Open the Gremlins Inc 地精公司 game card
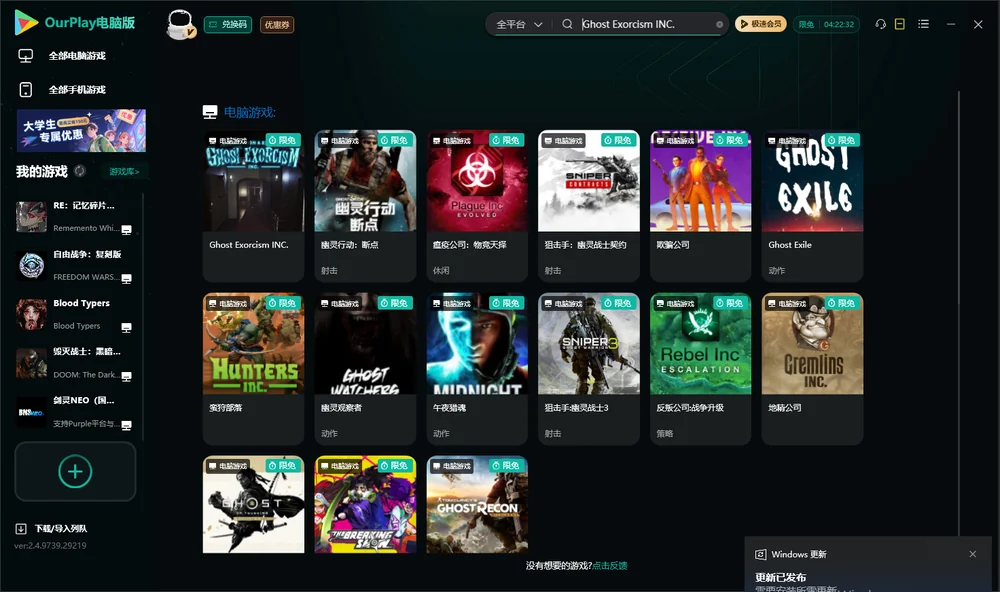 click(x=812, y=368)
